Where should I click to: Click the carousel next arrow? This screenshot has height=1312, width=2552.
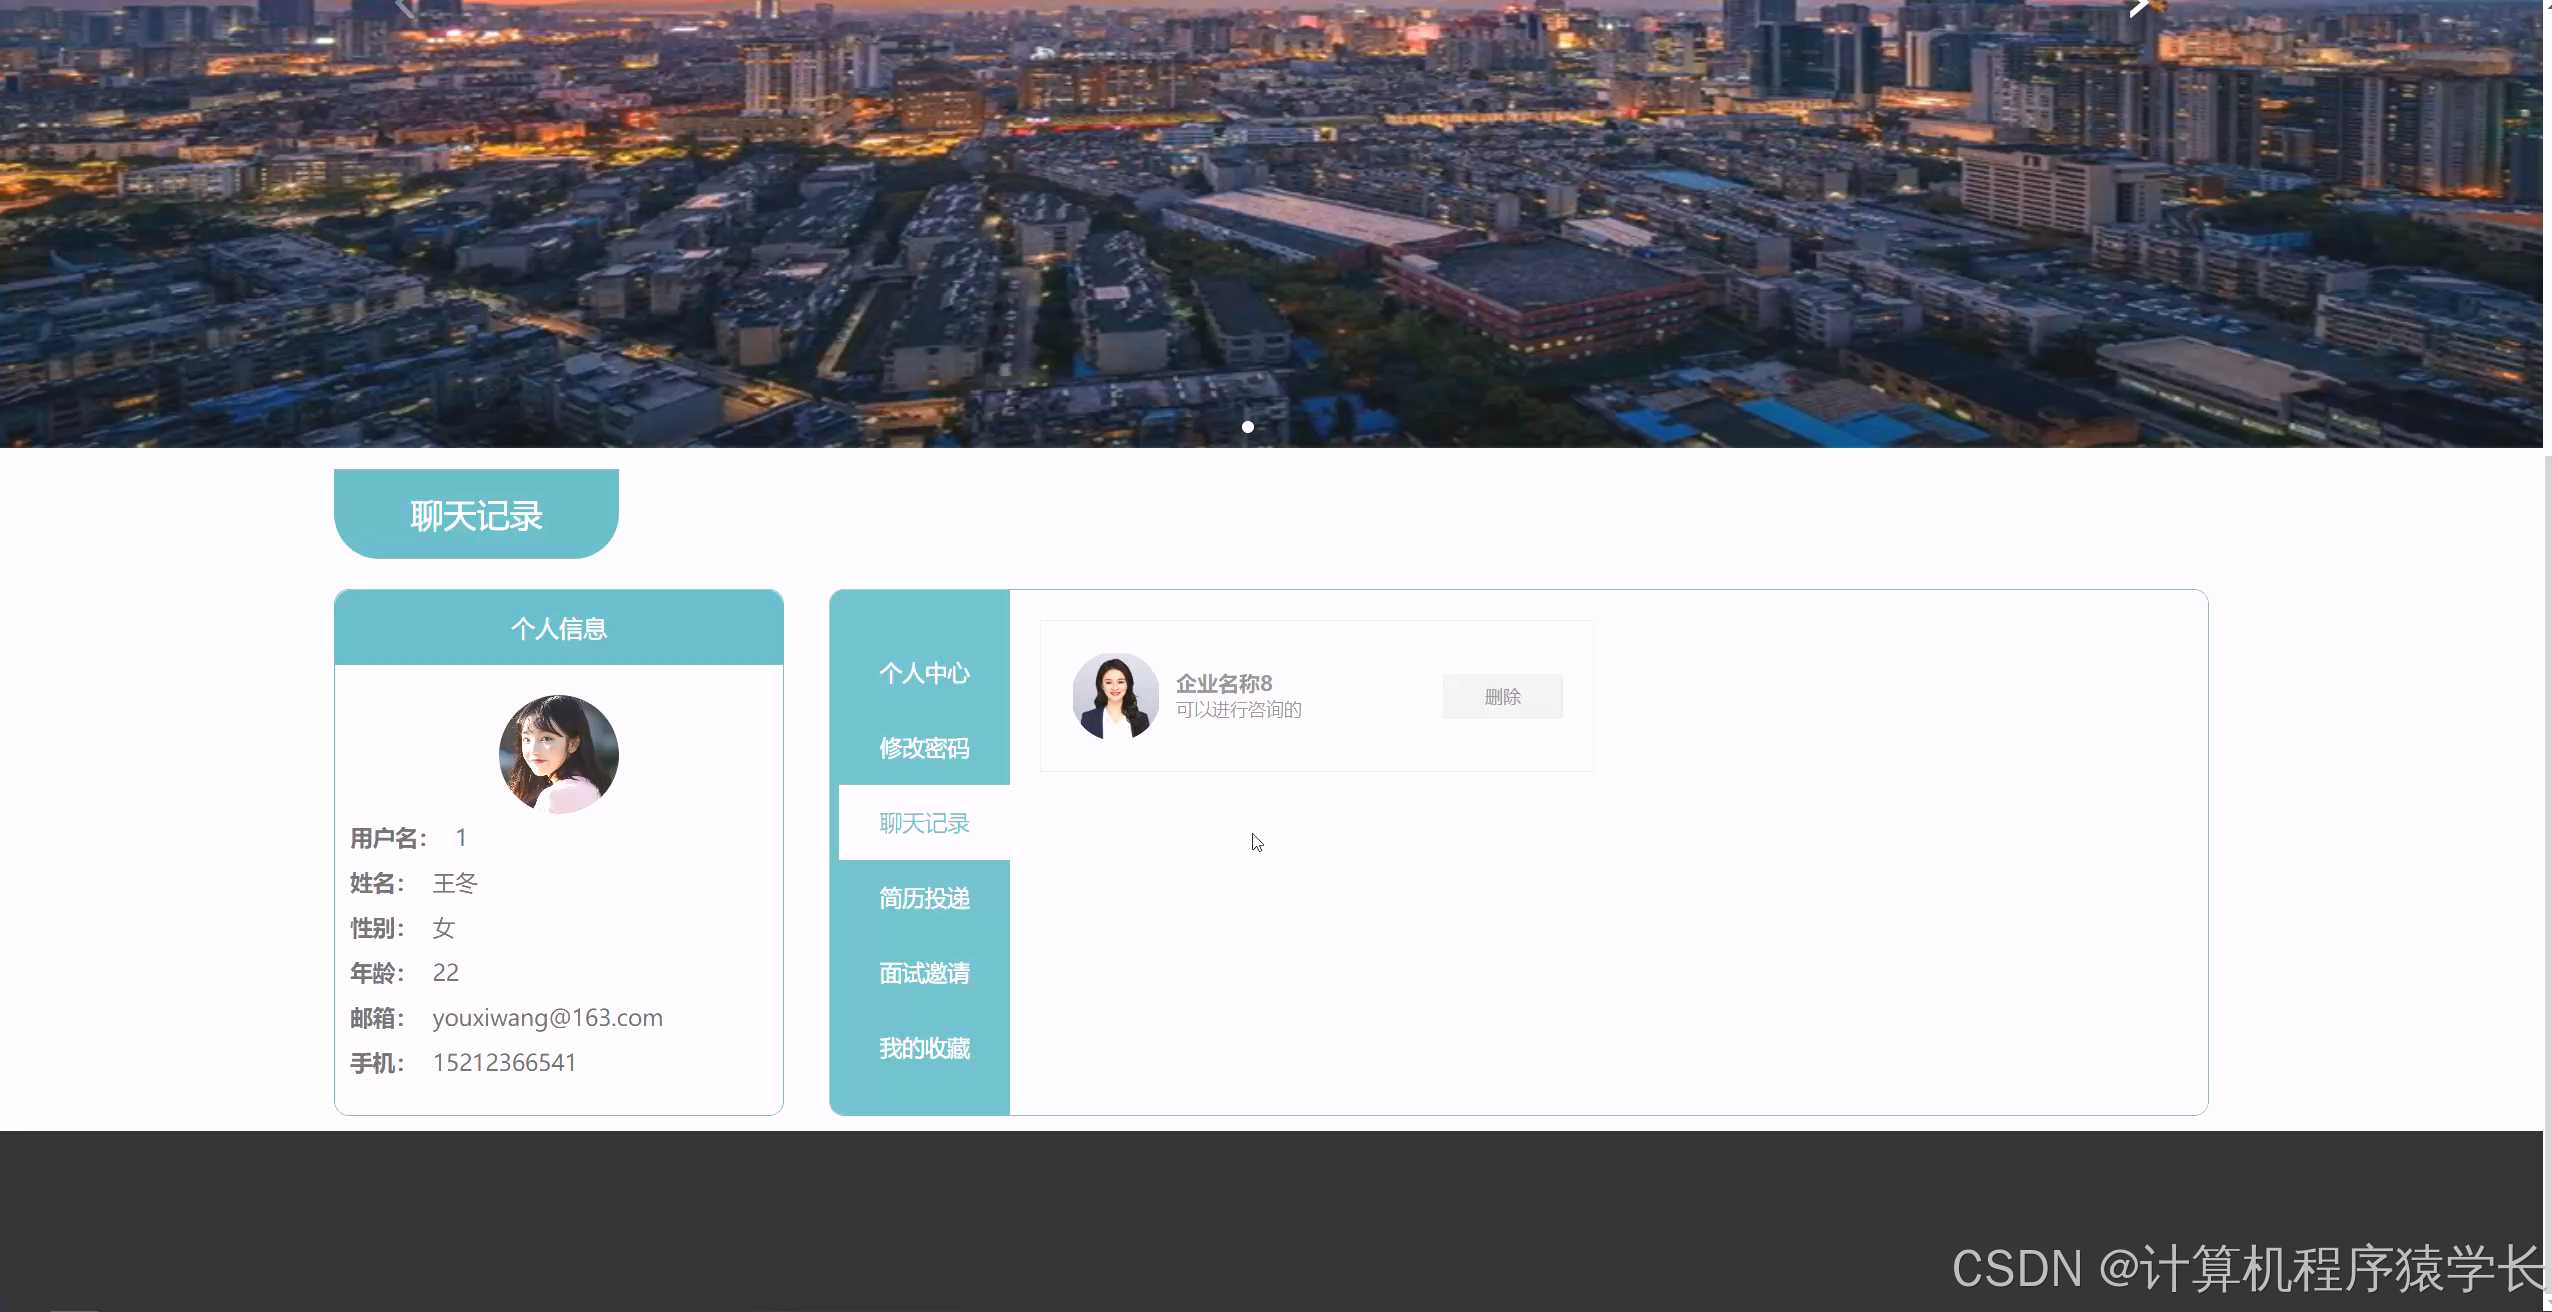pos(2137,8)
